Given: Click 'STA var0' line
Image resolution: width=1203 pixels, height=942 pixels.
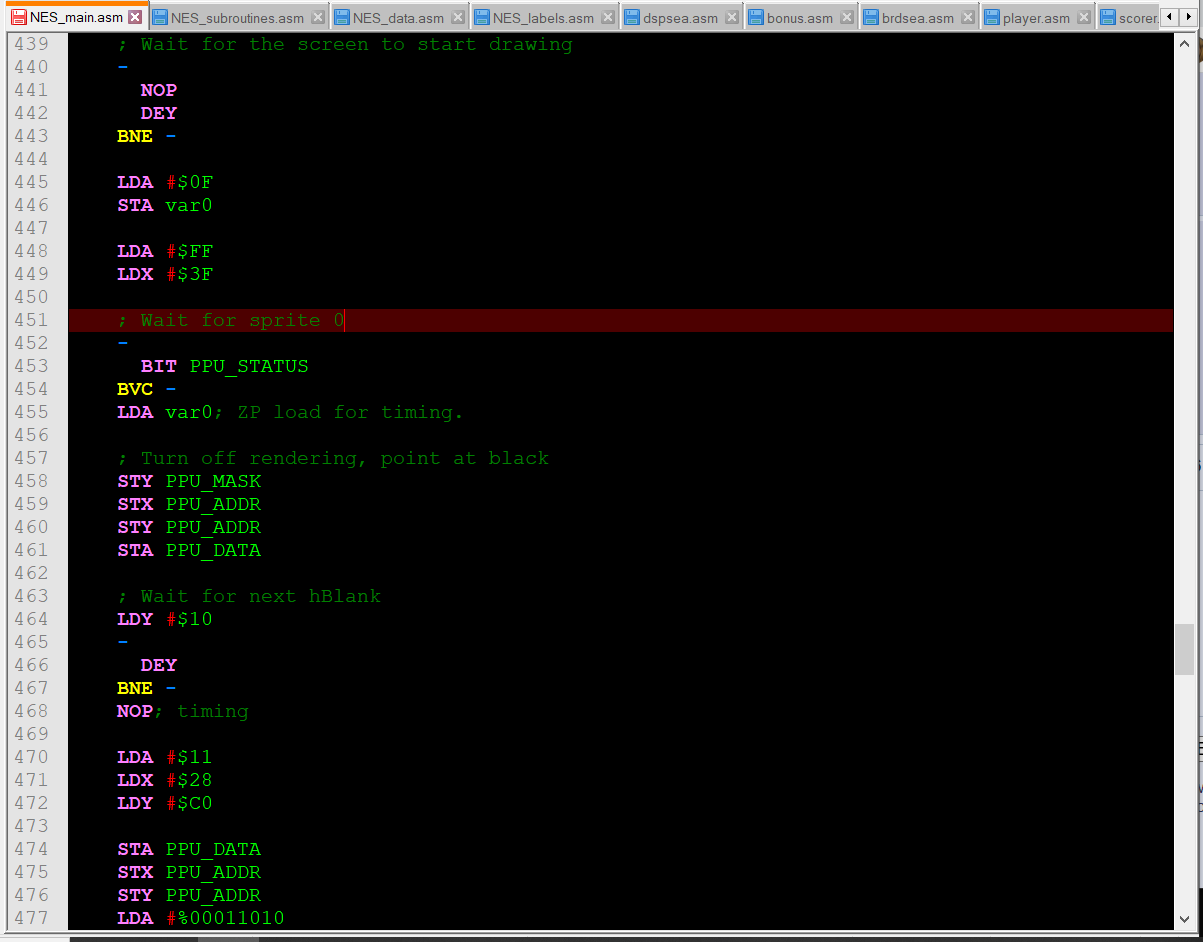Looking at the screenshot, I should 165,205.
